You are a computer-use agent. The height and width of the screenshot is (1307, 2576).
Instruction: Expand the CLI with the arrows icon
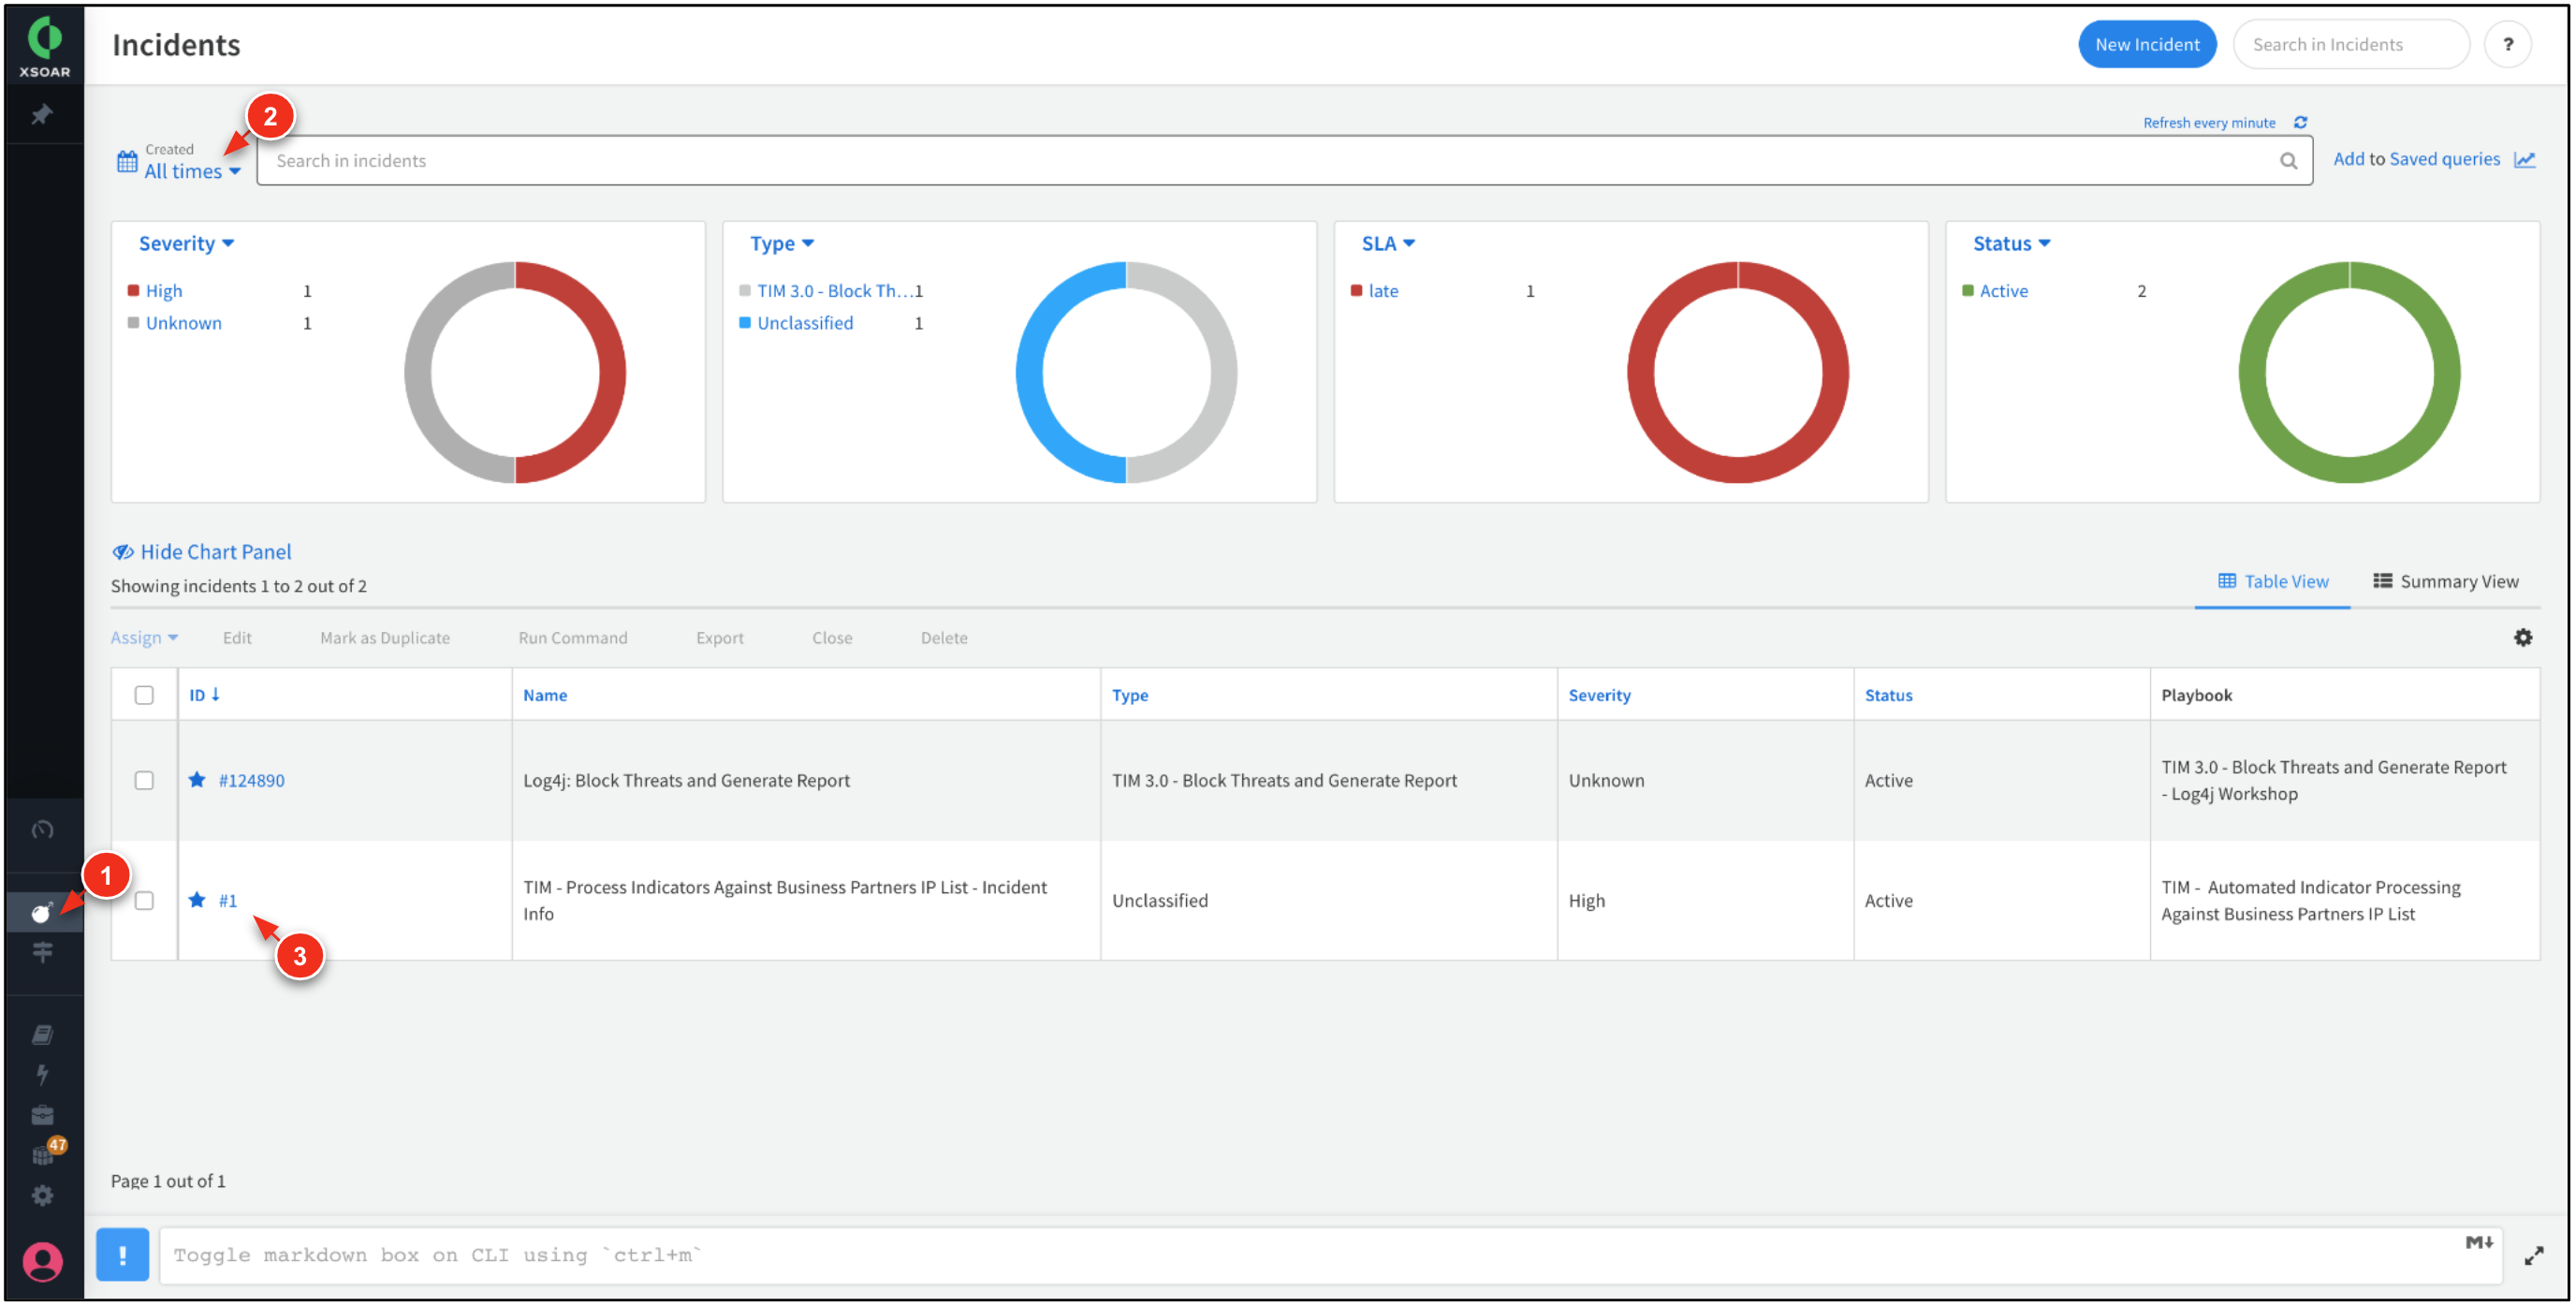click(2533, 1256)
